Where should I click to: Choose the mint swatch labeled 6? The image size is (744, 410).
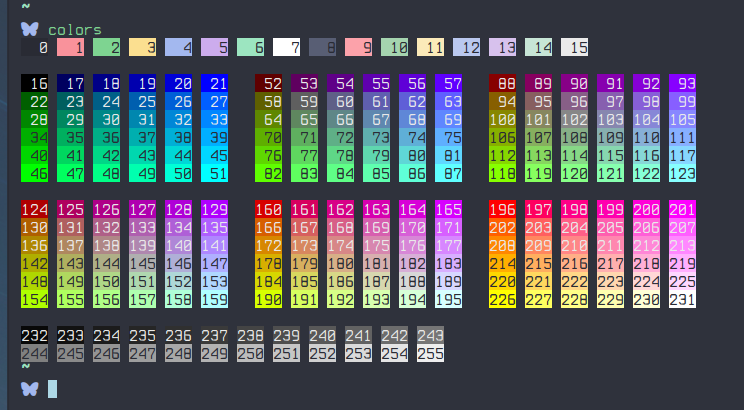pos(251,47)
